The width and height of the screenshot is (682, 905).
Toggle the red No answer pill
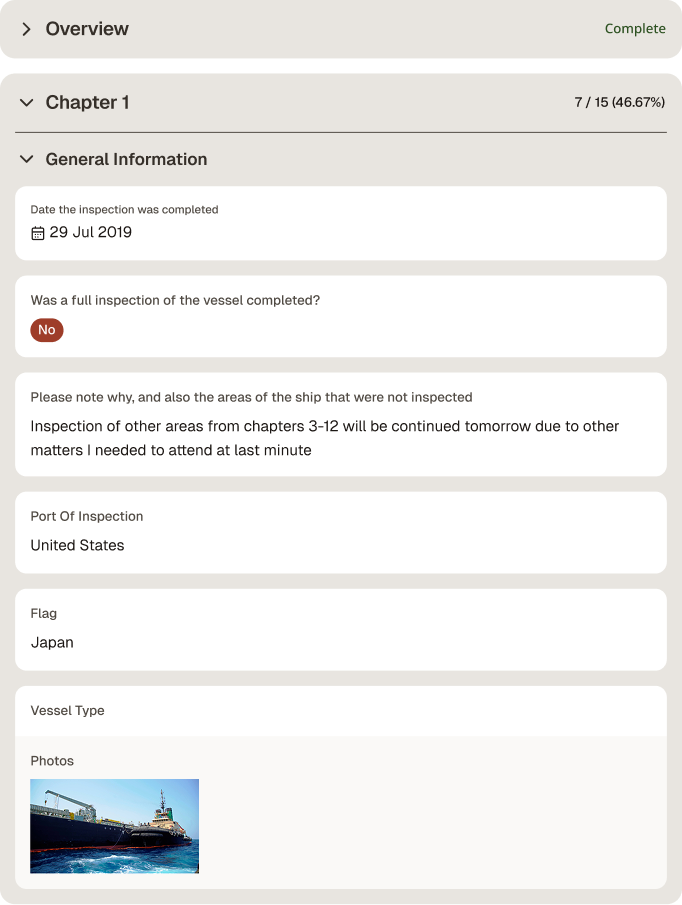coord(47,330)
